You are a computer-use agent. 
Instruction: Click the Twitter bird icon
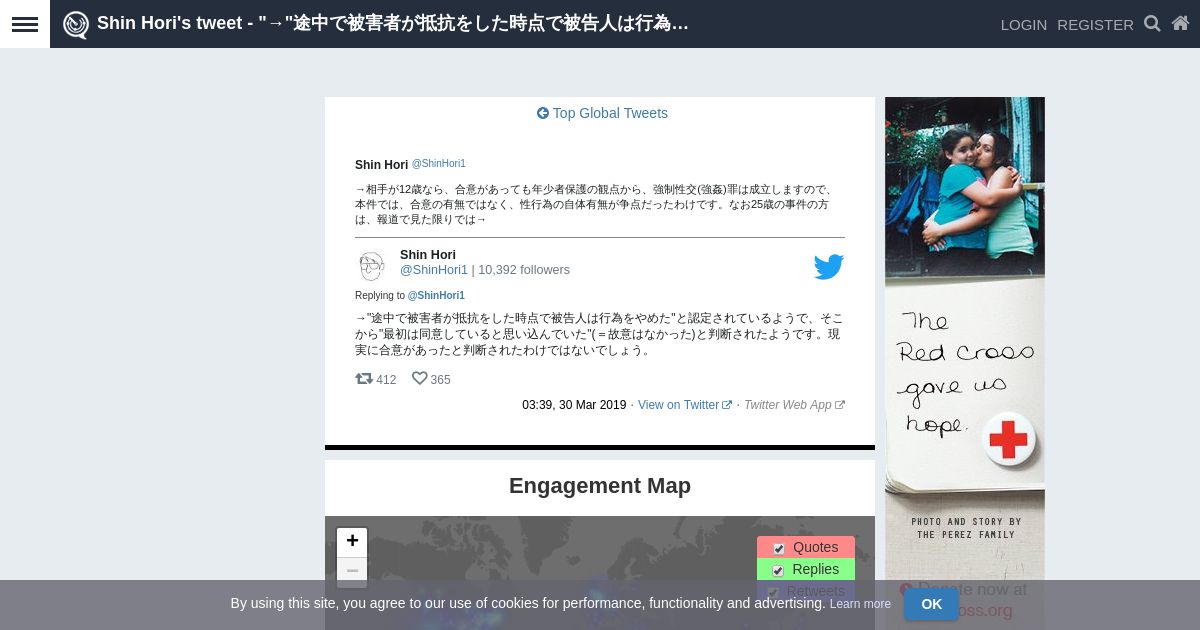pyautogui.click(x=828, y=267)
